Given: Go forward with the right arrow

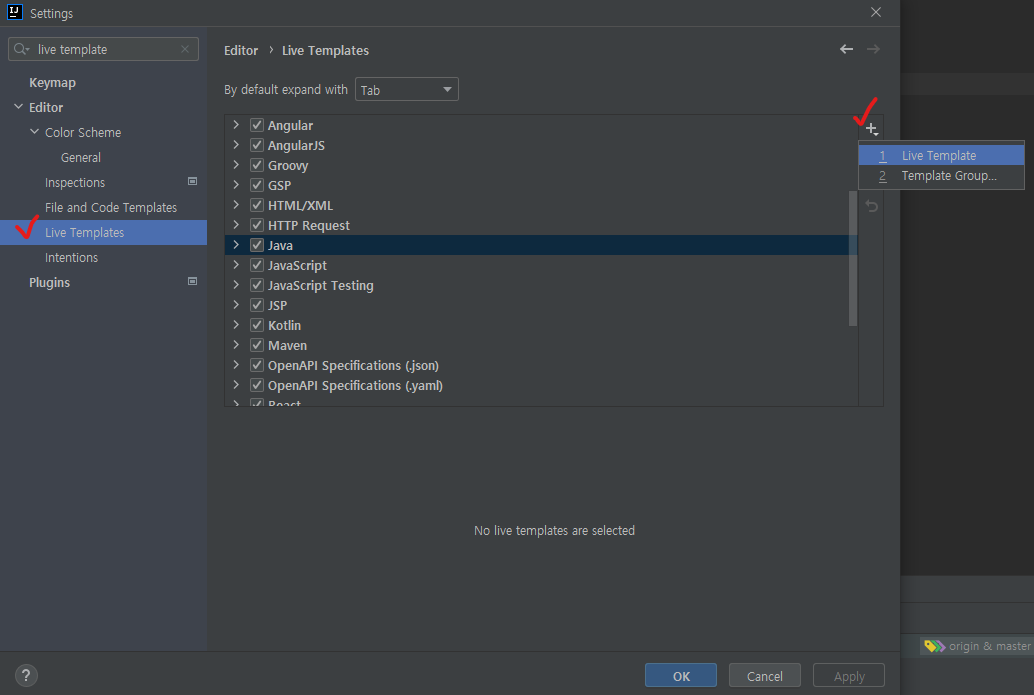Looking at the screenshot, I should (873, 49).
